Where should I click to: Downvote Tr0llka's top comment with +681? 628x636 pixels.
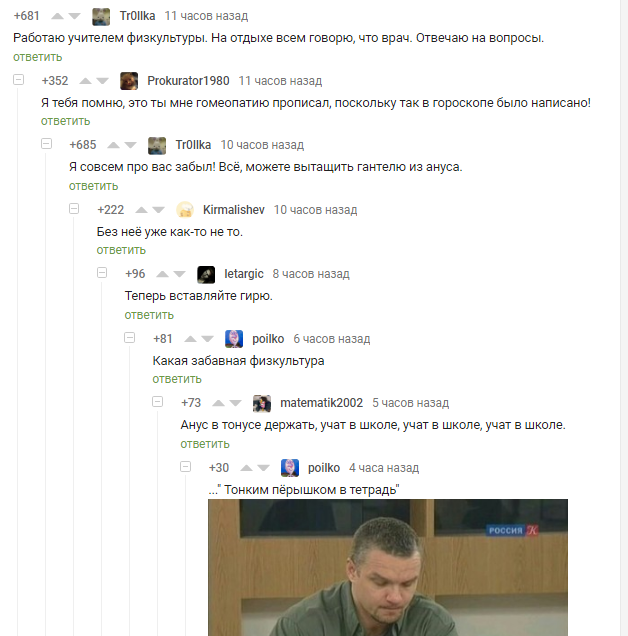click(75, 16)
